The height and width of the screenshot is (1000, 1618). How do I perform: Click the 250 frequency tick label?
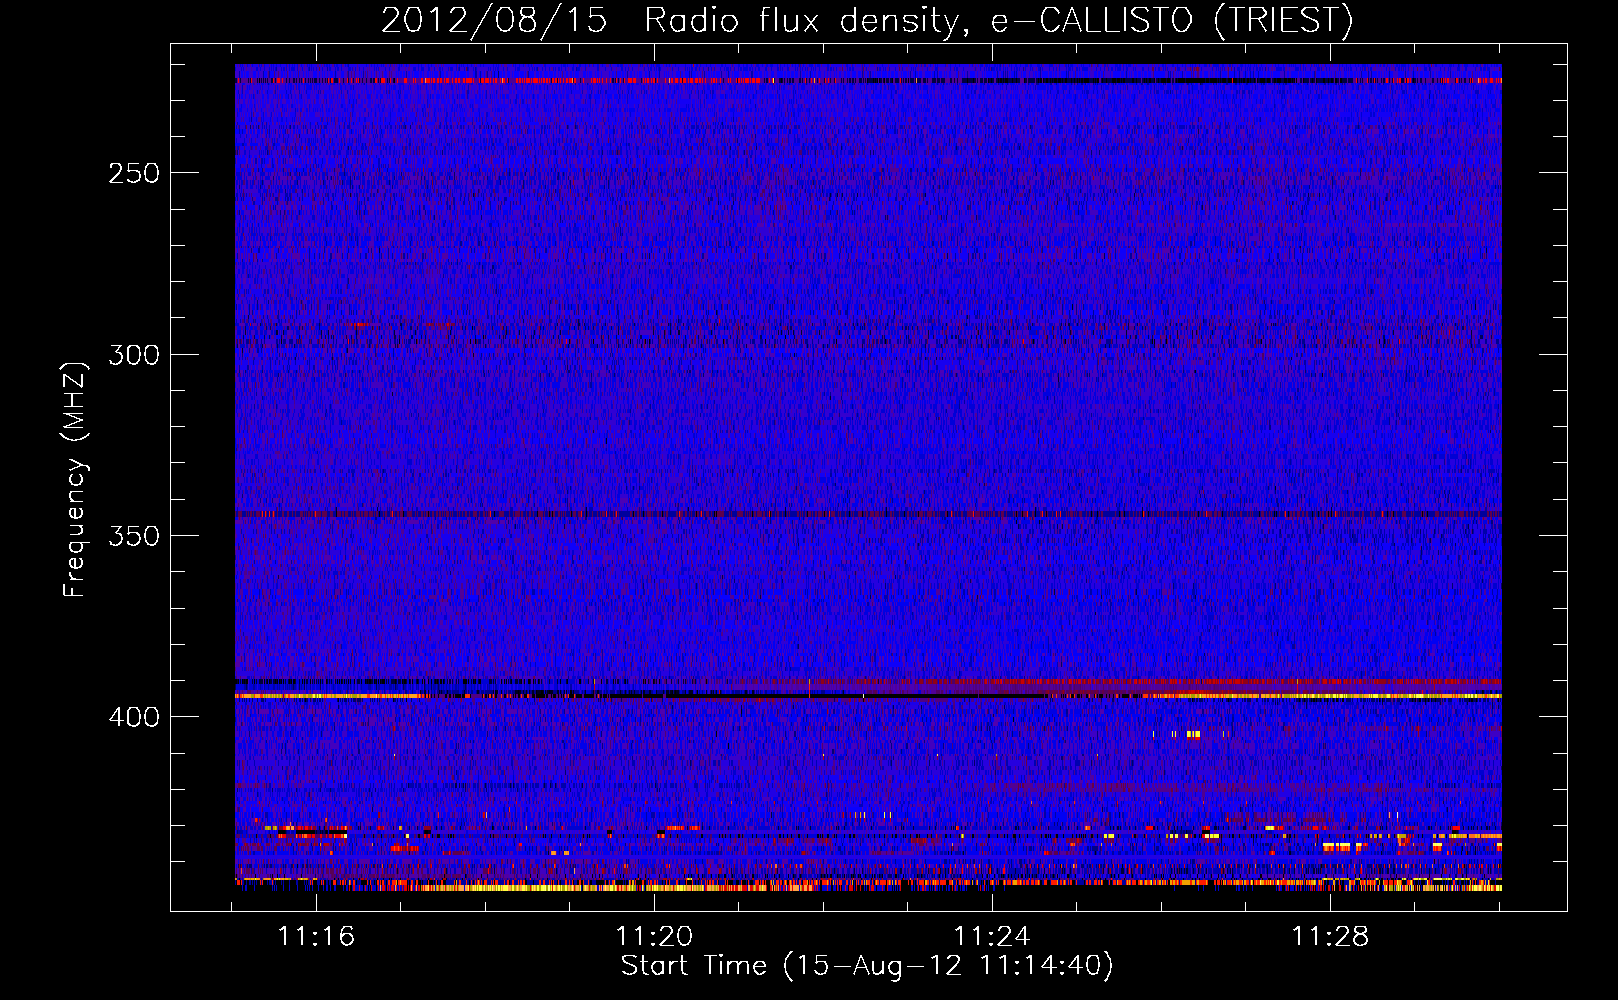pos(133,173)
